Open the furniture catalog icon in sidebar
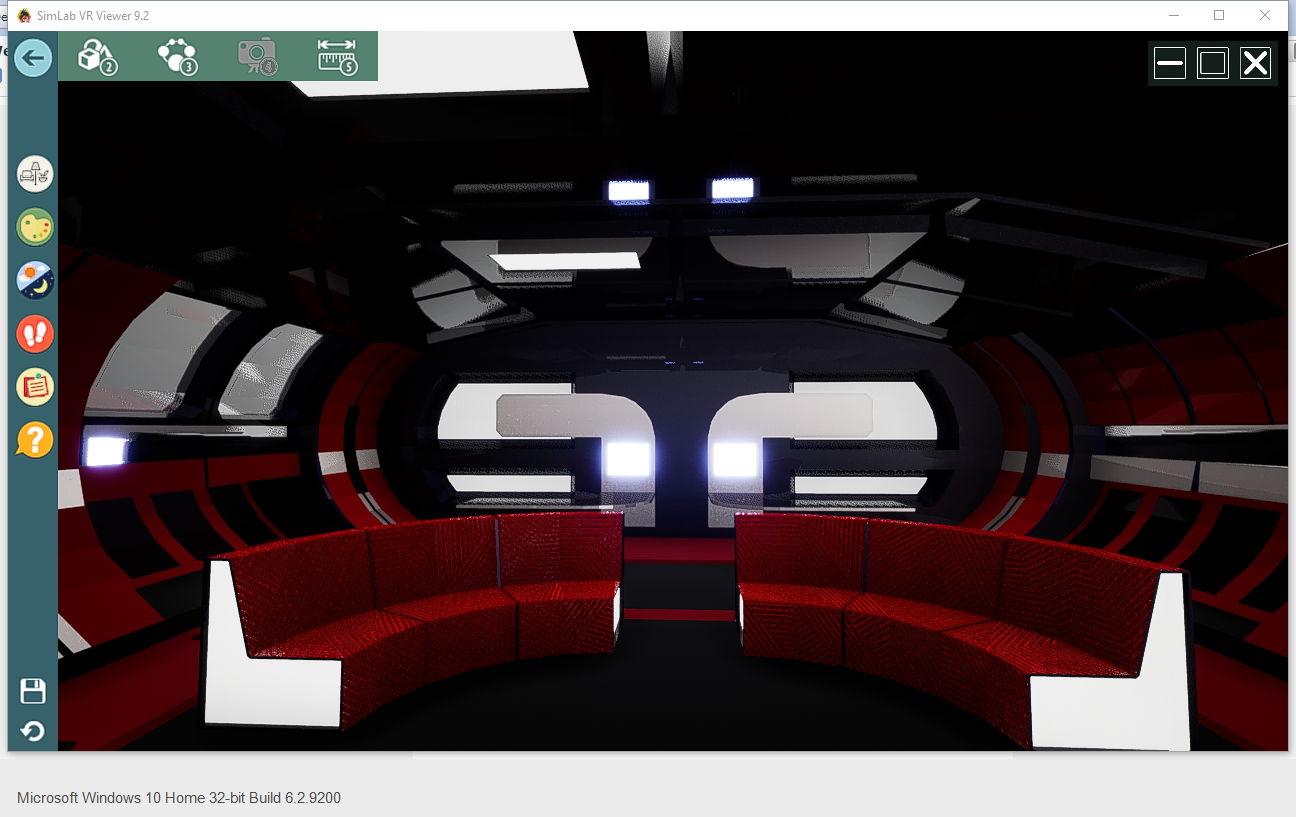The image size is (1296, 817). coord(35,174)
